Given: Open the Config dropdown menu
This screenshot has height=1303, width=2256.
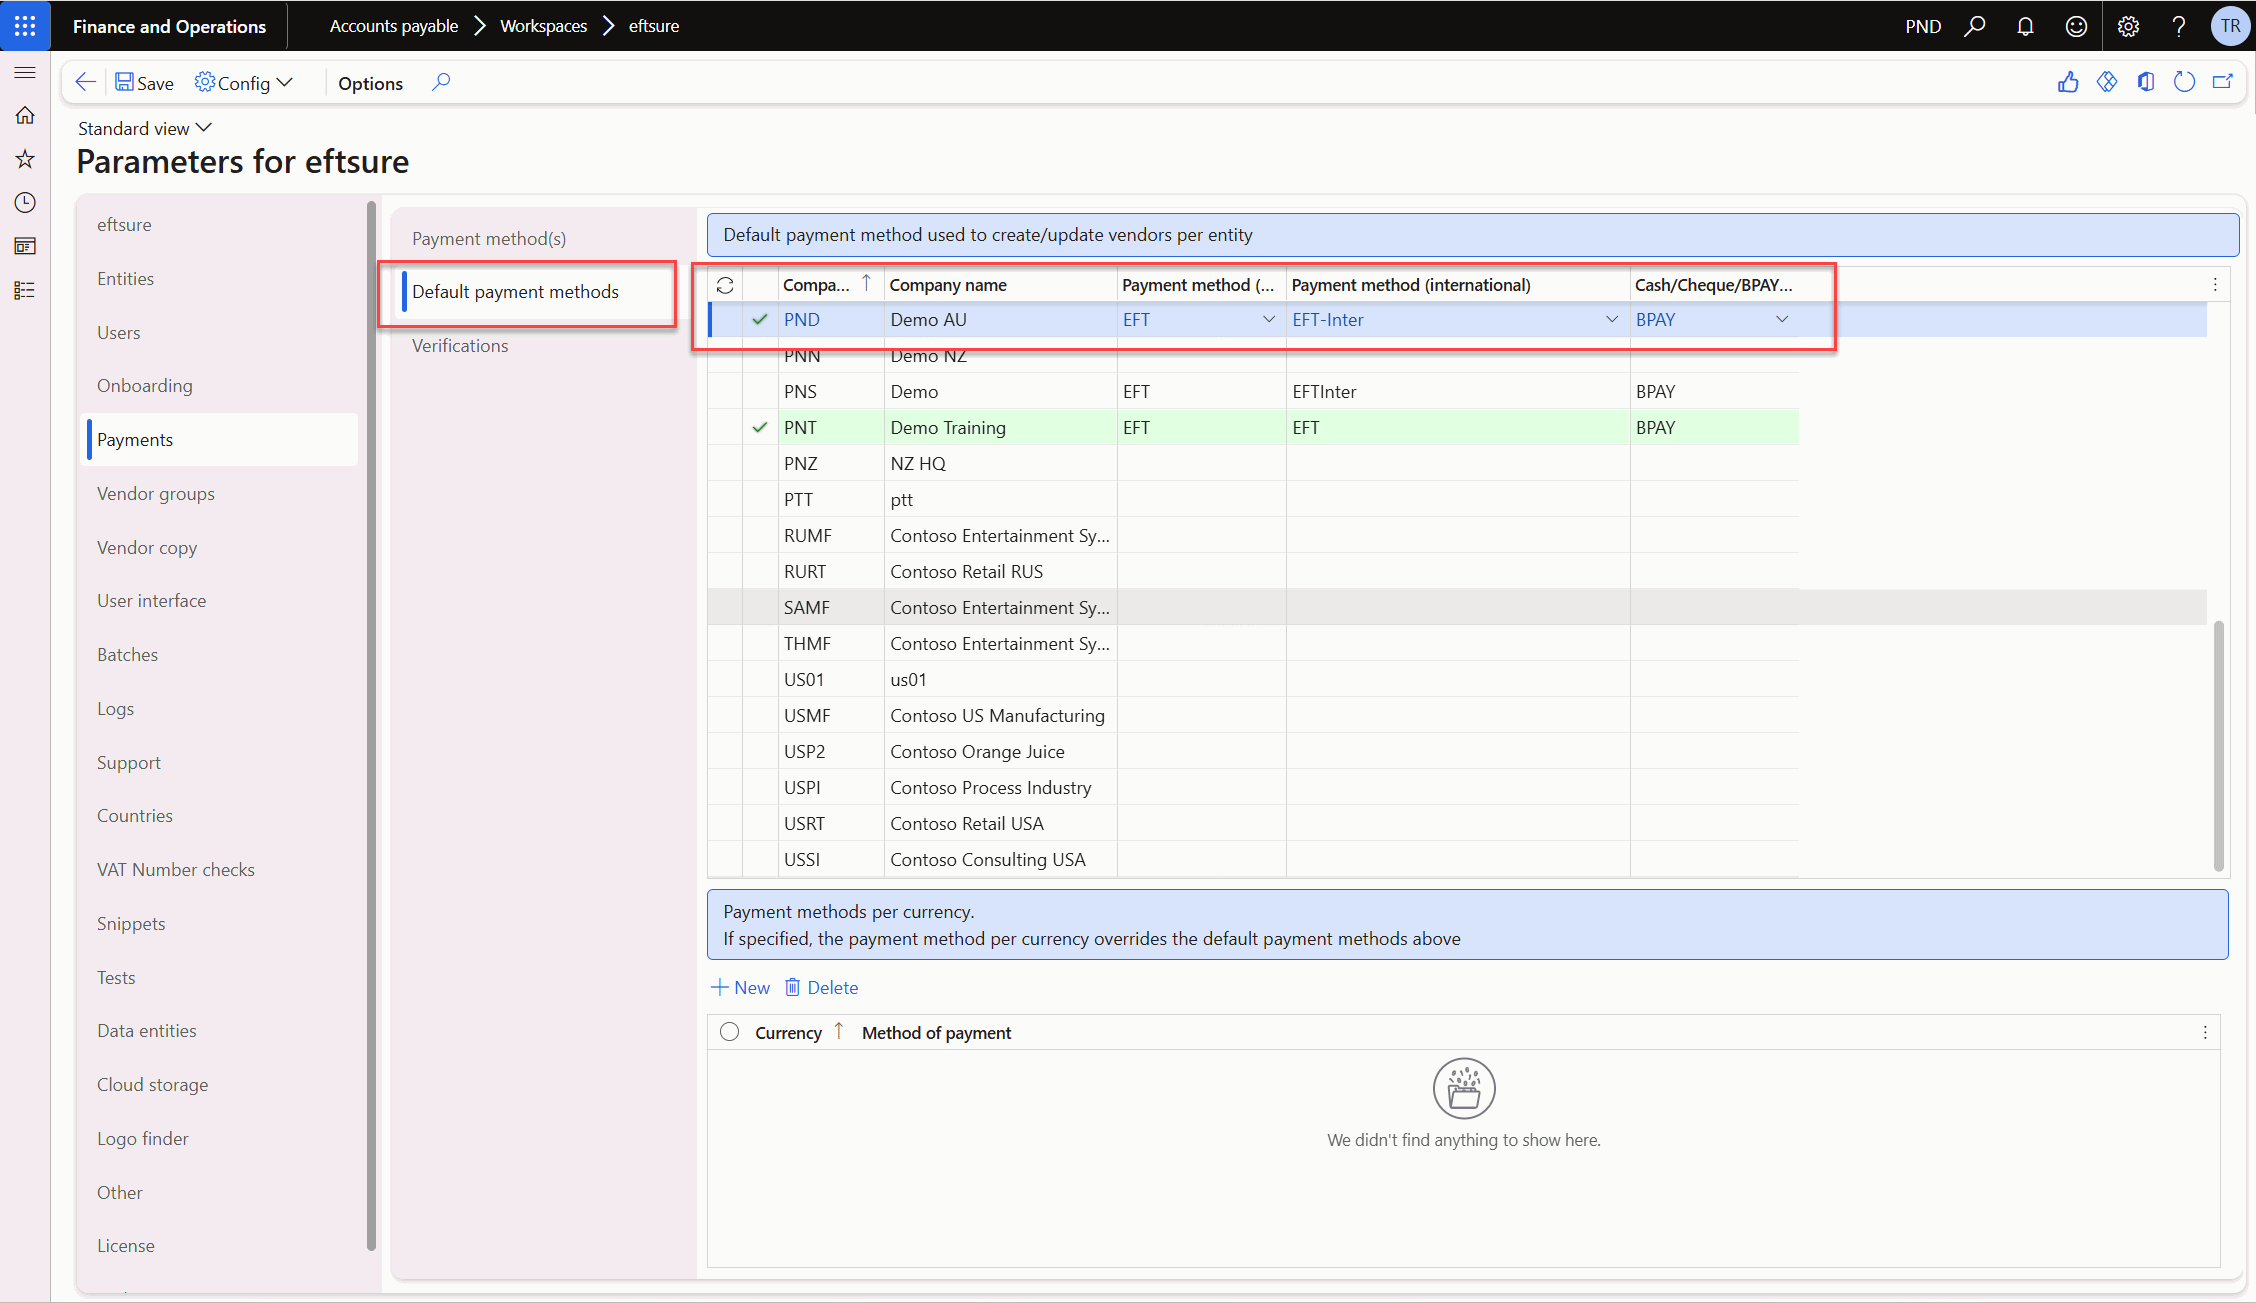Looking at the screenshot, I should pos(244,83).
